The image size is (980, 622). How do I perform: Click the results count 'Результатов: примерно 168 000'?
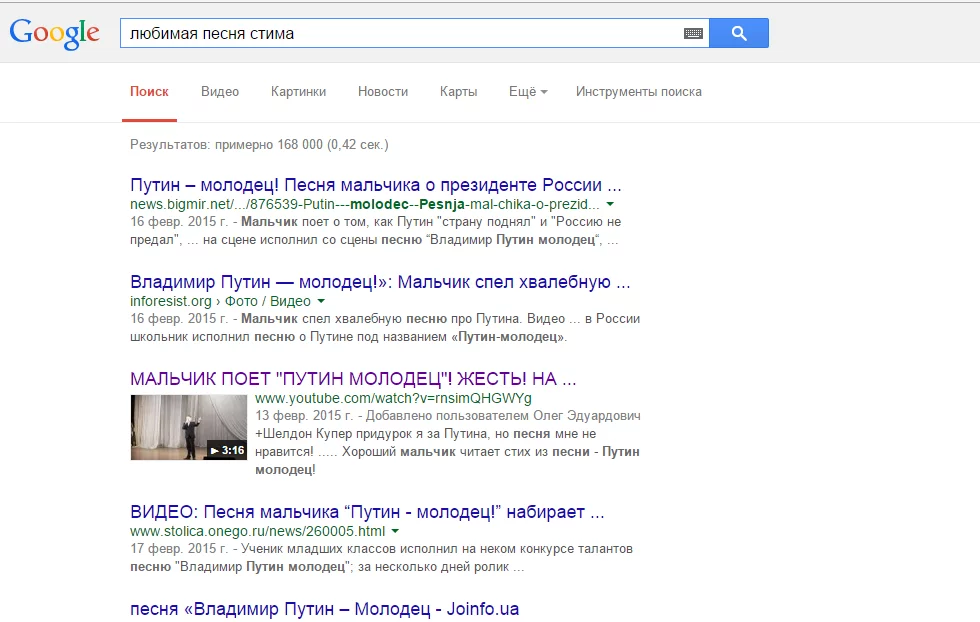[259, 144]
